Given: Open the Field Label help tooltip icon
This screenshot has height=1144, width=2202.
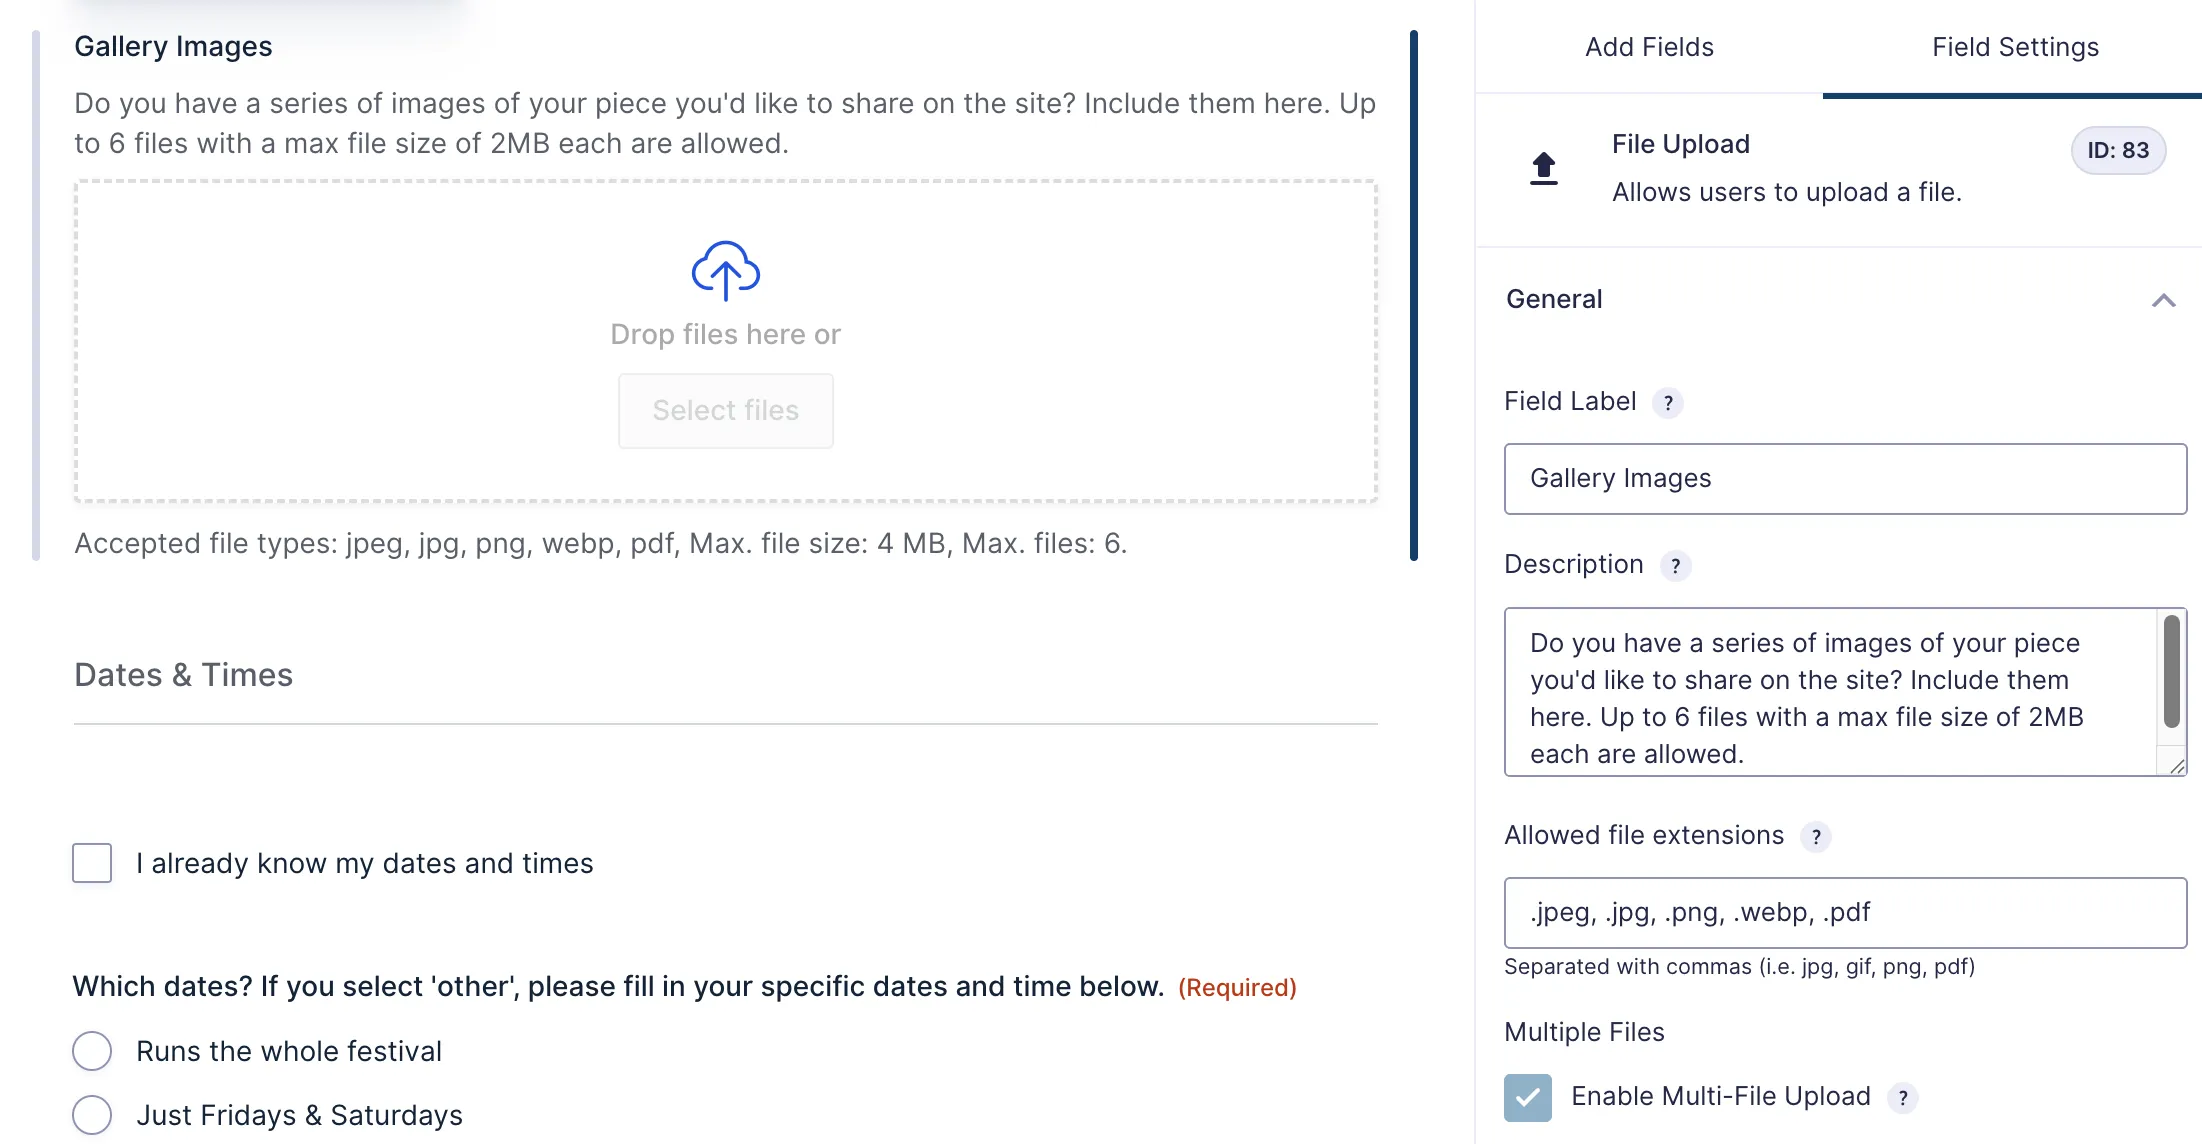Looking at the screenshot, I should [1668, 403].
